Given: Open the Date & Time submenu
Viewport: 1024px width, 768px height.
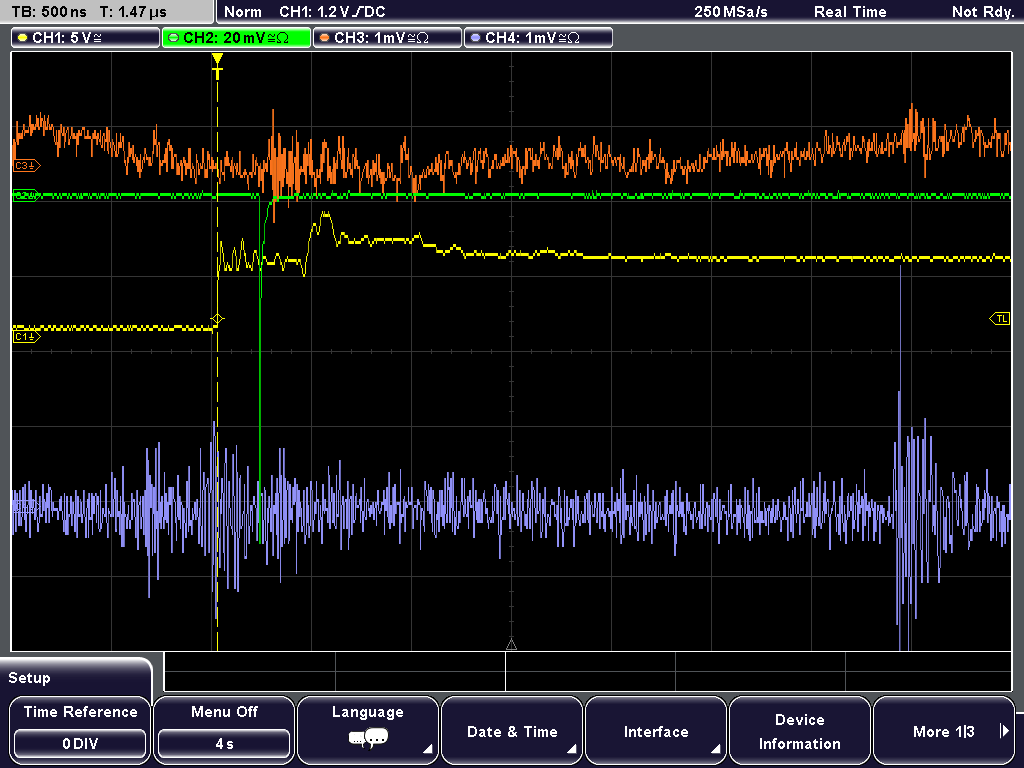Looking at the screenshot, I should pyautogui.click(x=512, y=730).
